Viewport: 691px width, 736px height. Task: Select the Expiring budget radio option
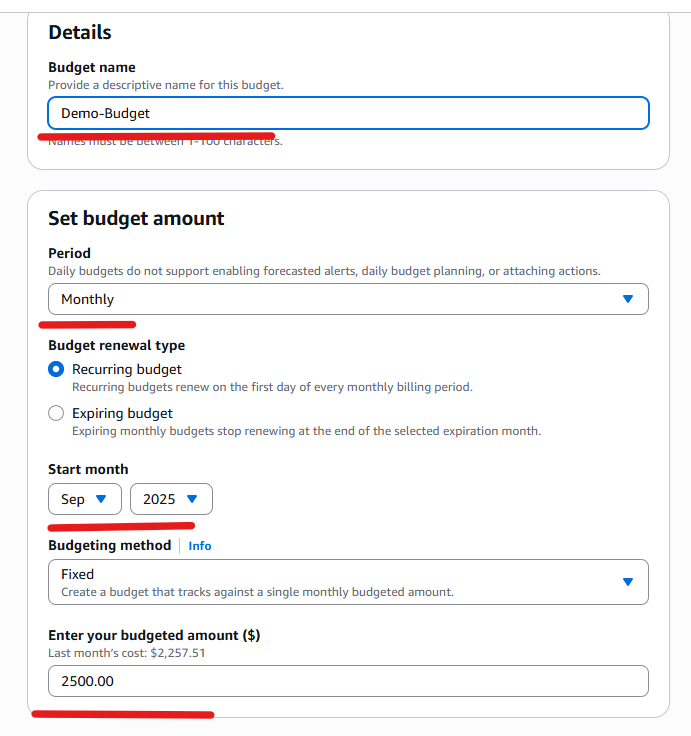click(56, 413)
